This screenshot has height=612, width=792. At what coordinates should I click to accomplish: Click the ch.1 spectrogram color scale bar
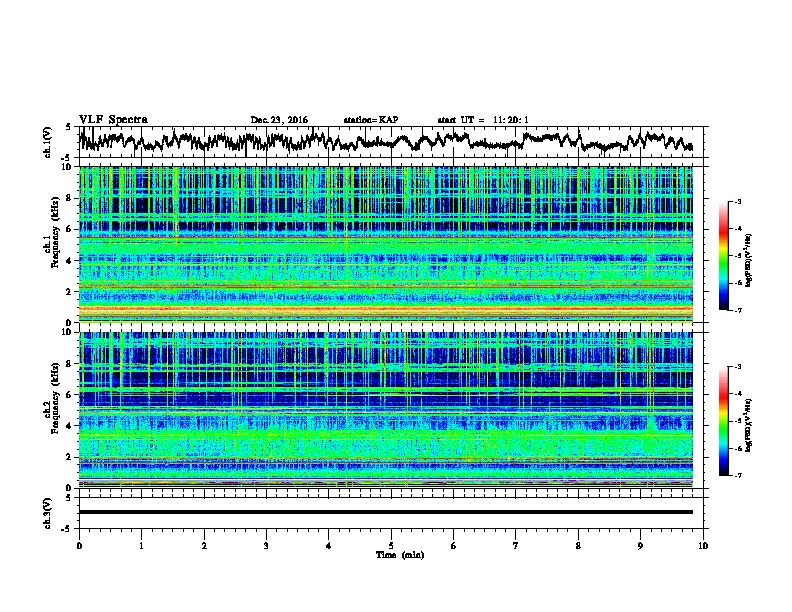723,256
